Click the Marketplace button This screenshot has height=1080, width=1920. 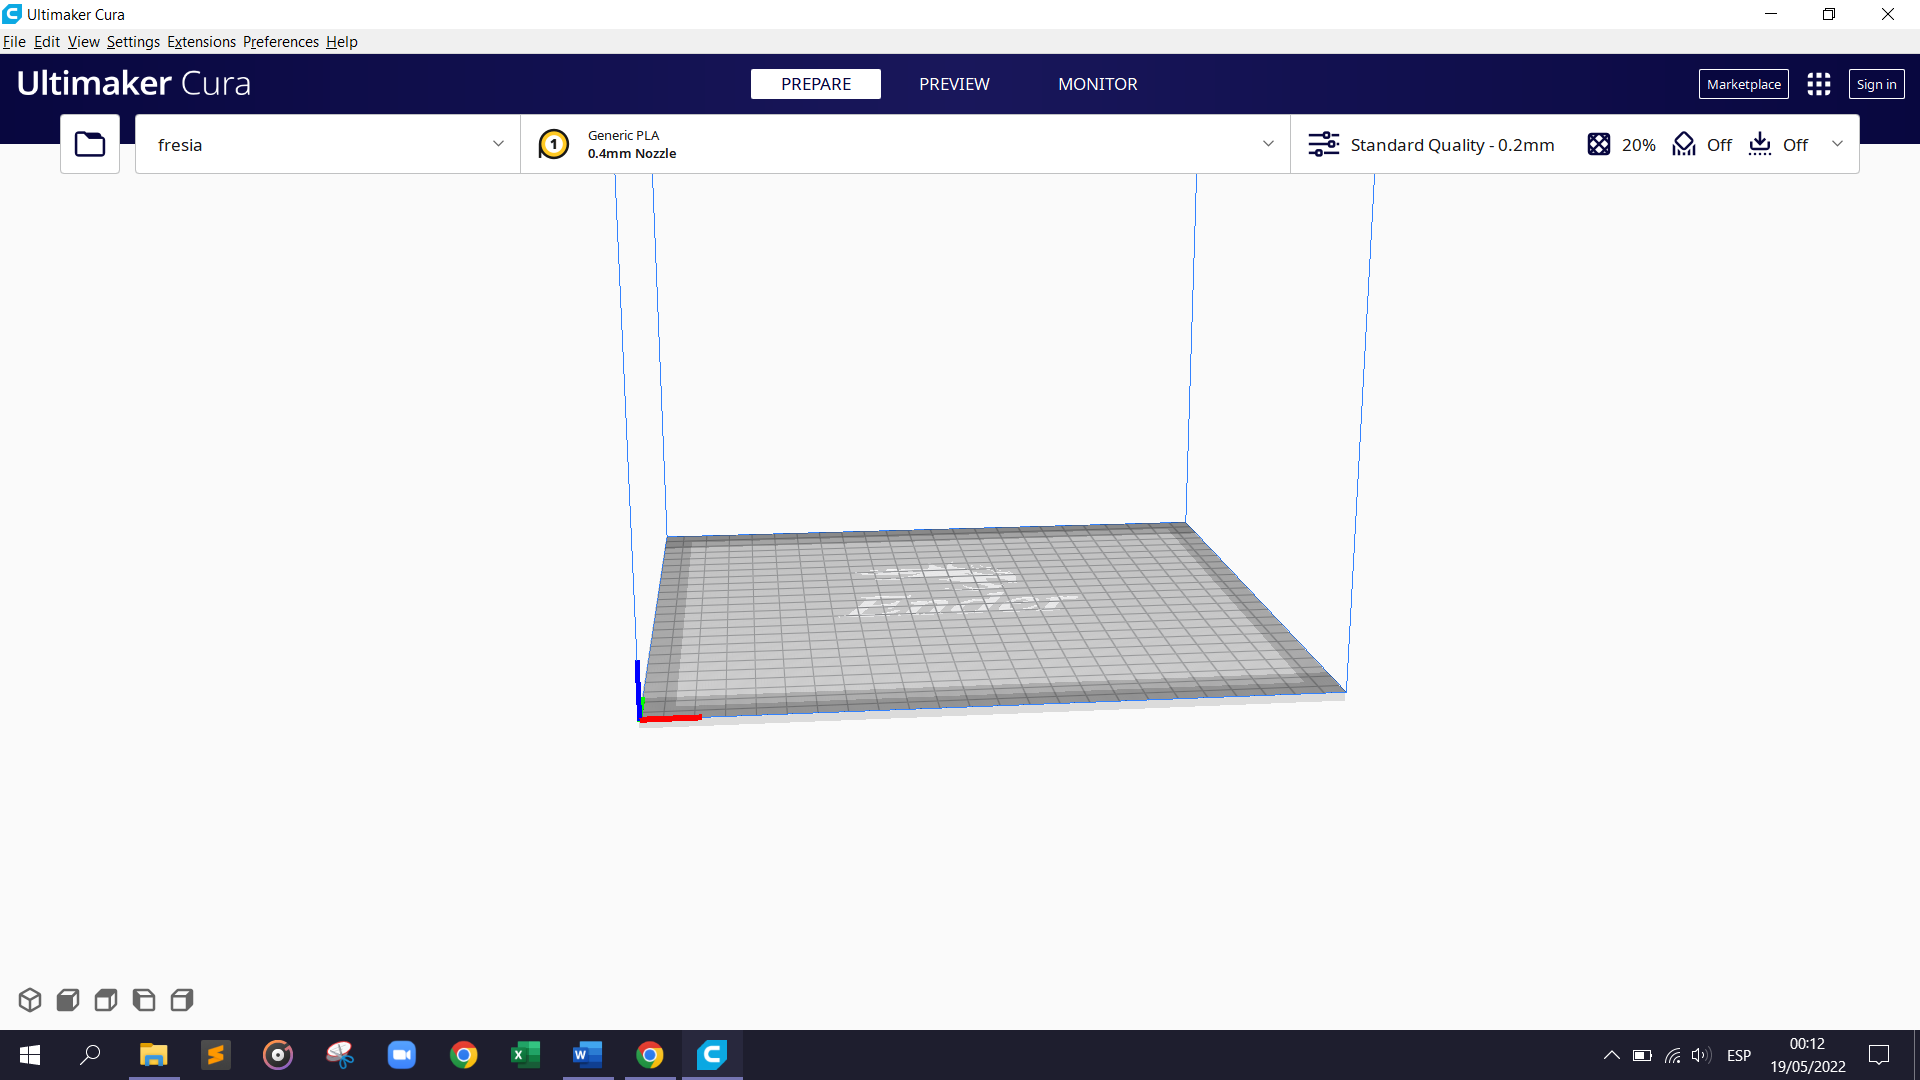(x=1743, y=84)
